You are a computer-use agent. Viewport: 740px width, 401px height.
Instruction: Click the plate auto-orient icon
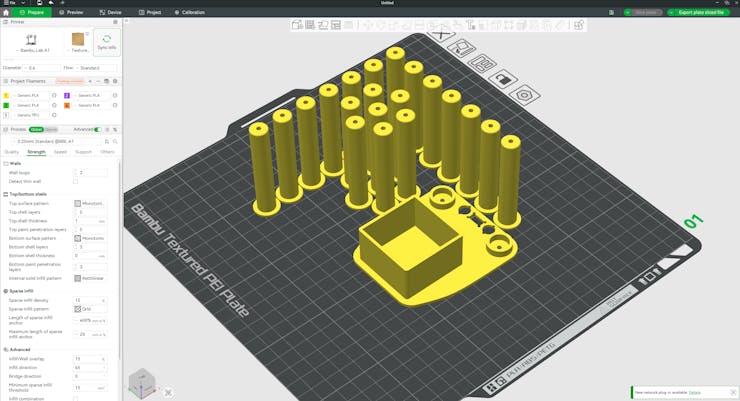coord(461,48)
